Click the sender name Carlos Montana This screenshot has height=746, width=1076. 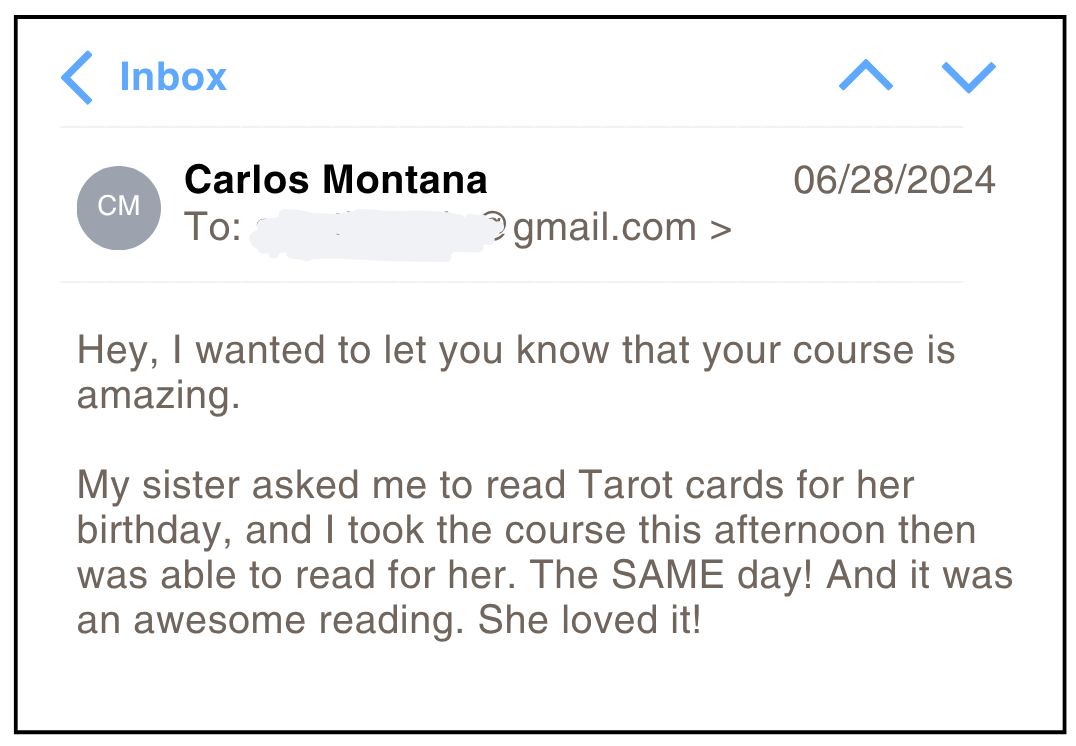pos(336,180)
